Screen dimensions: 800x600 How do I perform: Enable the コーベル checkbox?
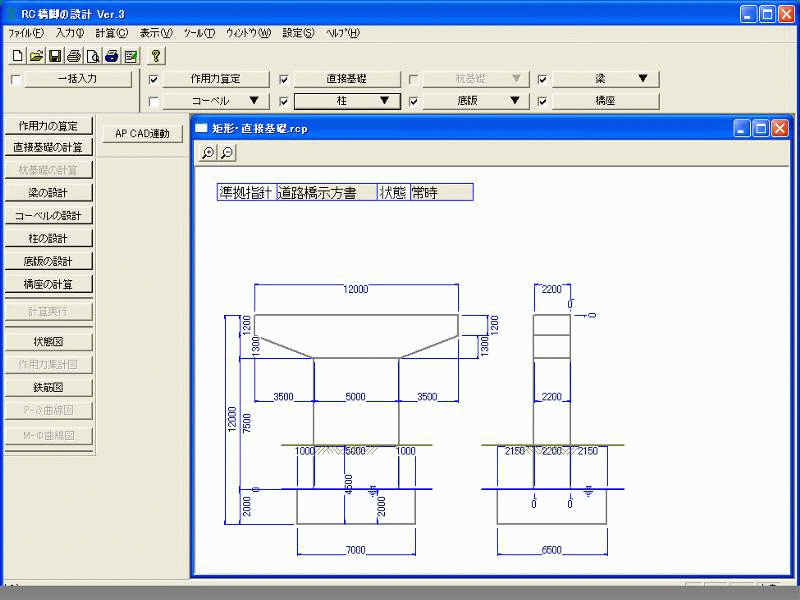[154, 101]
